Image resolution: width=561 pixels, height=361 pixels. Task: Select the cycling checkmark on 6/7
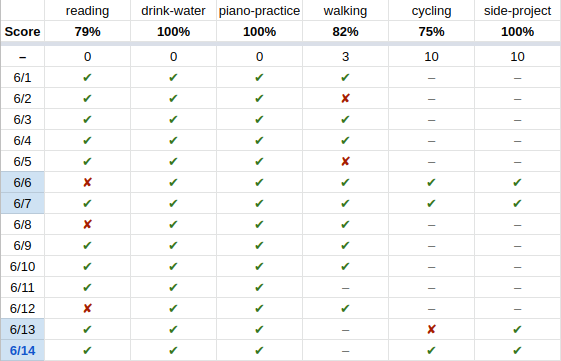coord(431,204)
